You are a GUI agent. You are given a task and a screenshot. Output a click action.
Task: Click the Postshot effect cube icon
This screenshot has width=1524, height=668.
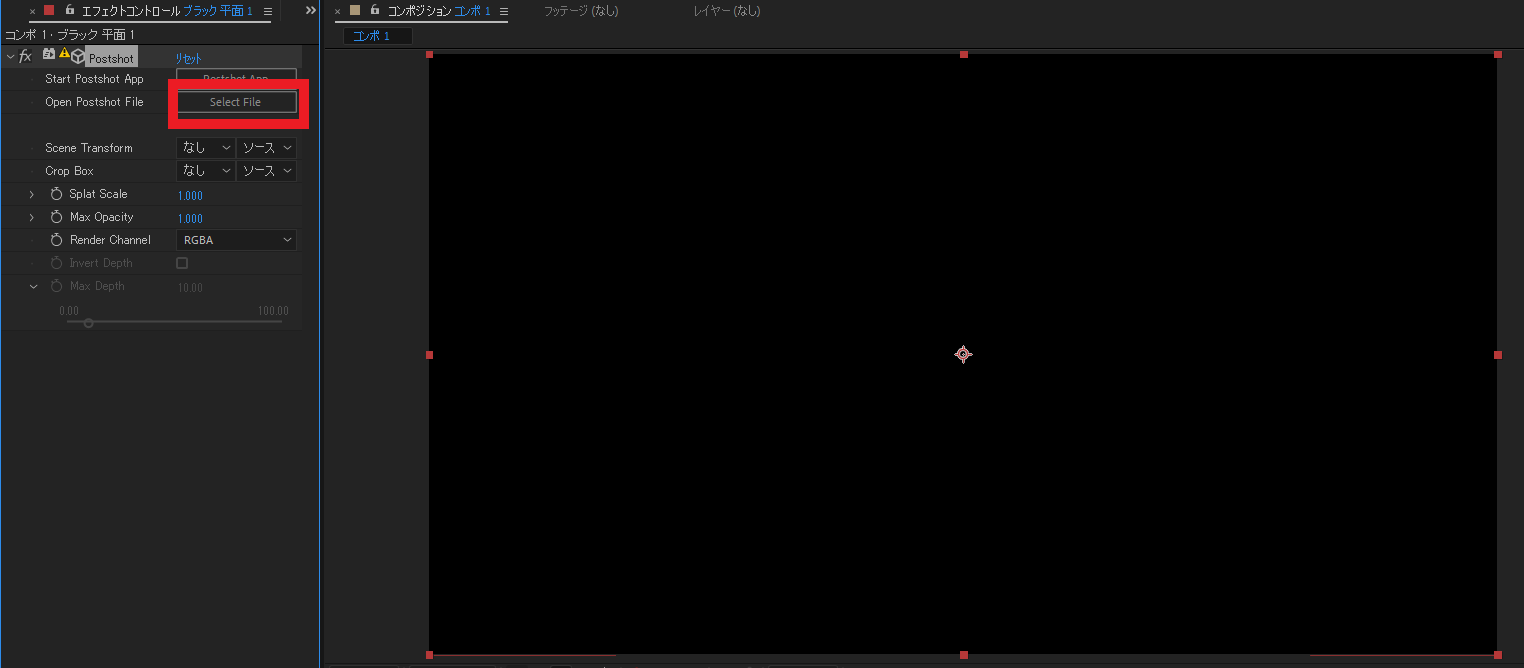click(x=78, y=57)
